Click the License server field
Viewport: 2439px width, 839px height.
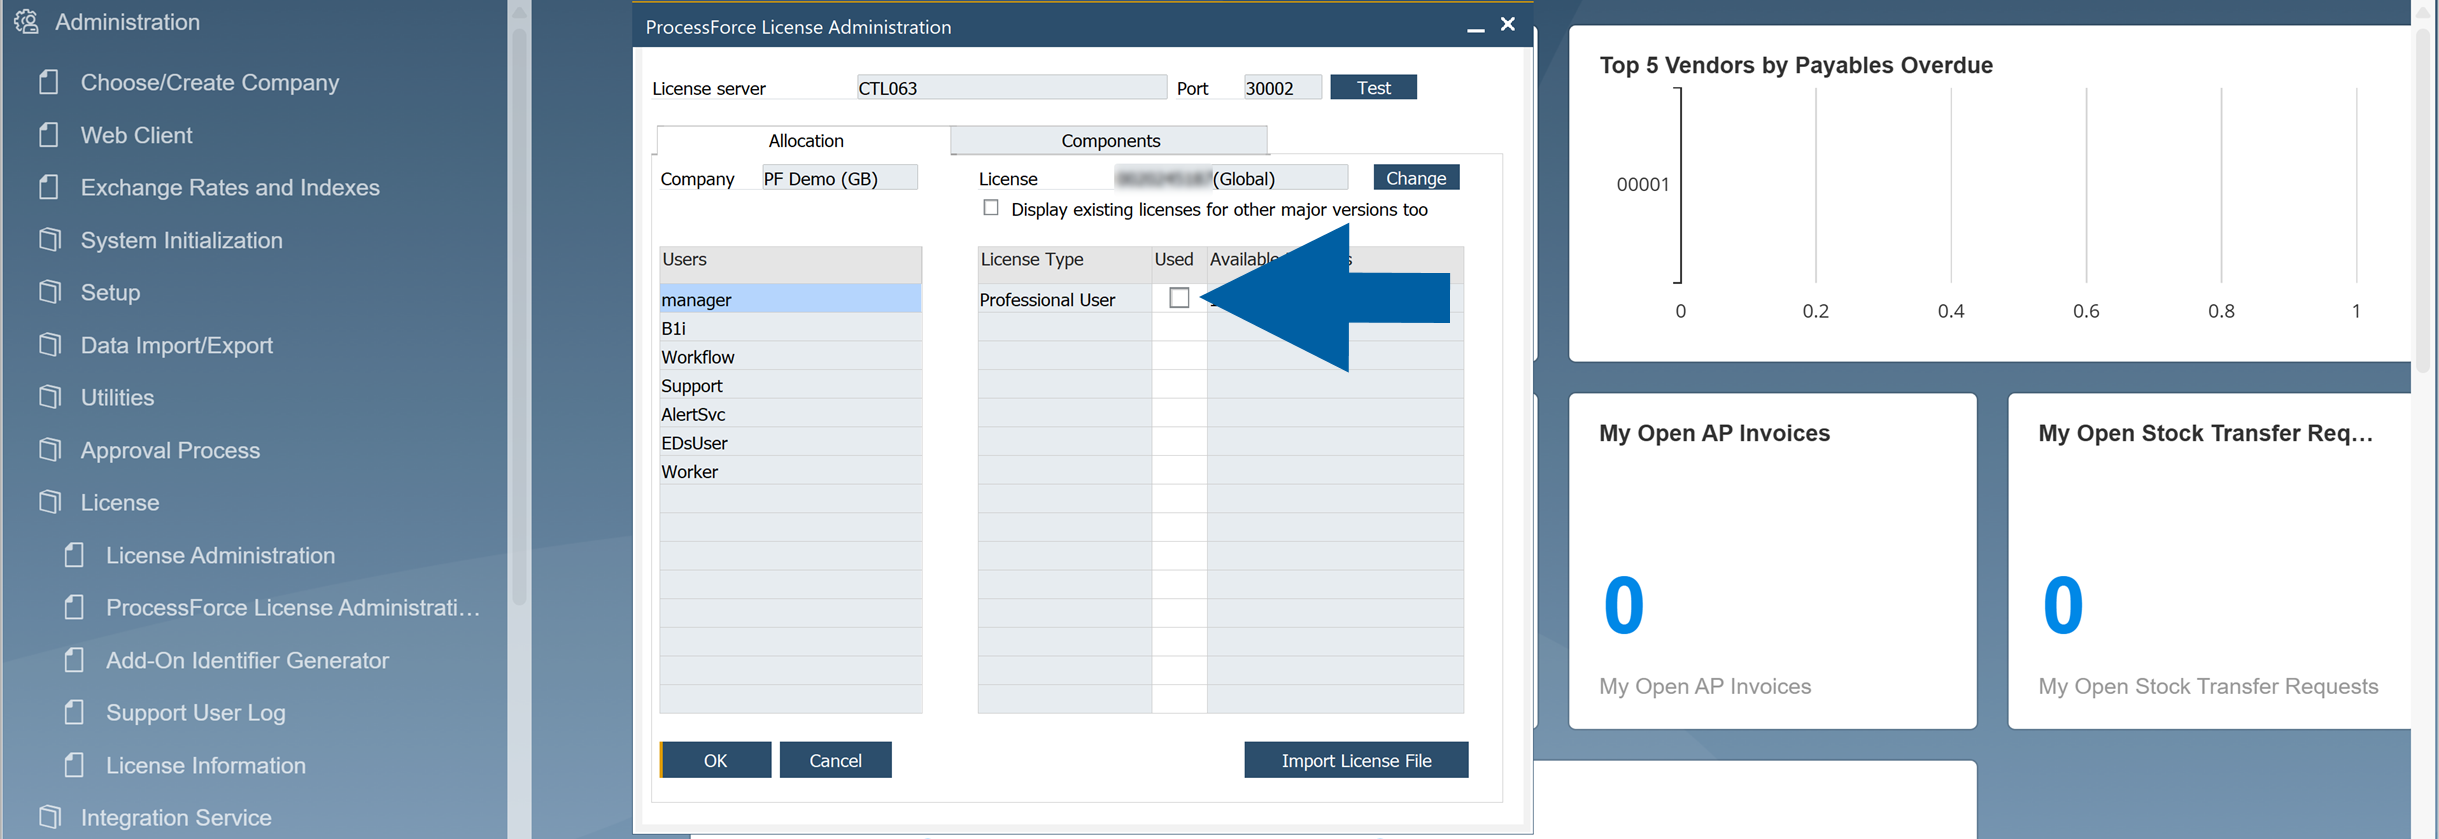pos(1011,87)
